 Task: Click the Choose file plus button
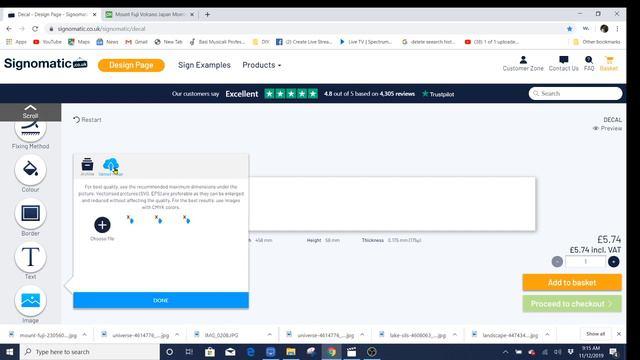(102, 225)
